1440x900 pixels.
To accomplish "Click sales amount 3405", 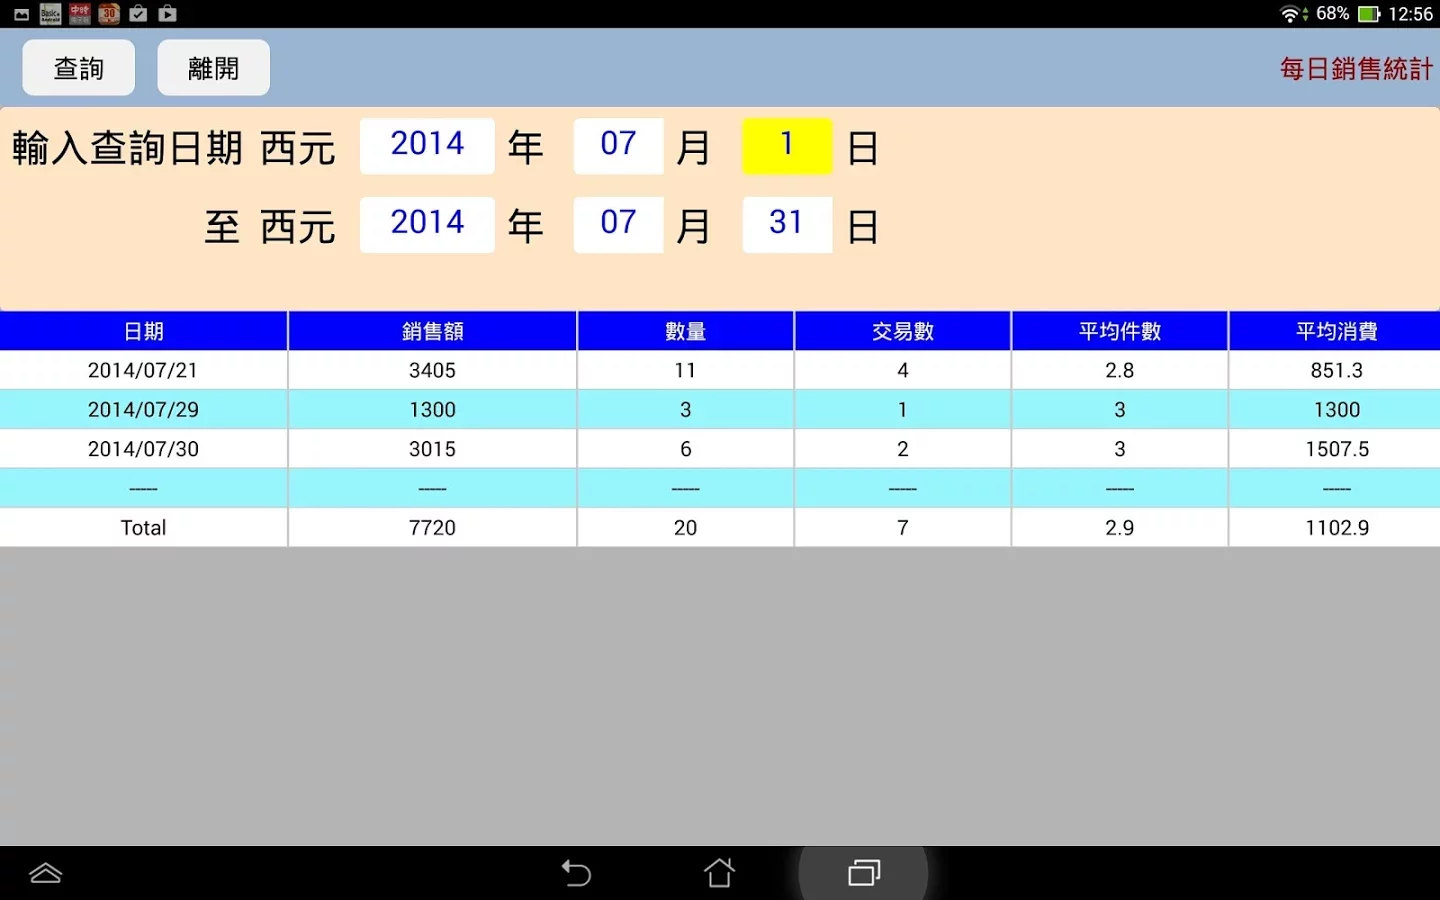I will 432,370.
